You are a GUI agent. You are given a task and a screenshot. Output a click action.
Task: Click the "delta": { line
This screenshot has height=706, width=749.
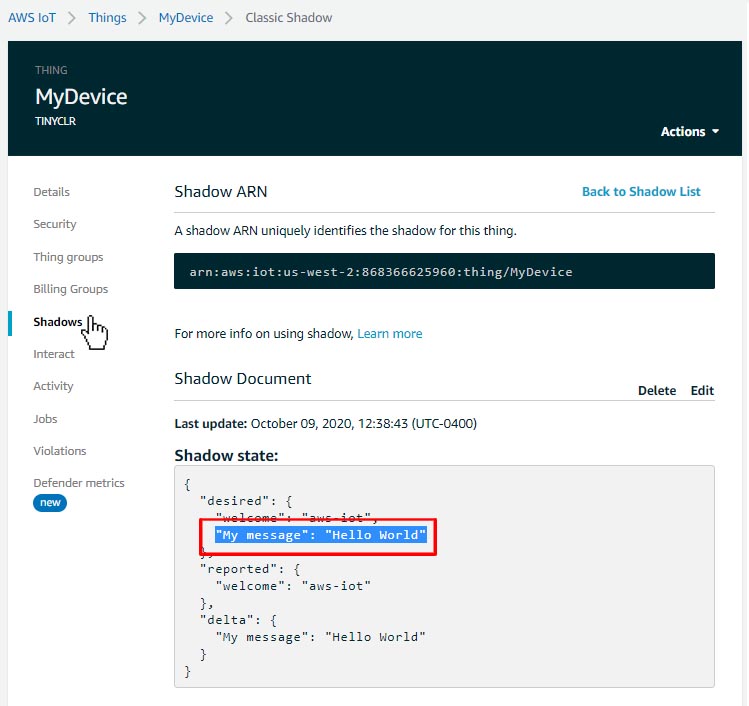(238, 620)
